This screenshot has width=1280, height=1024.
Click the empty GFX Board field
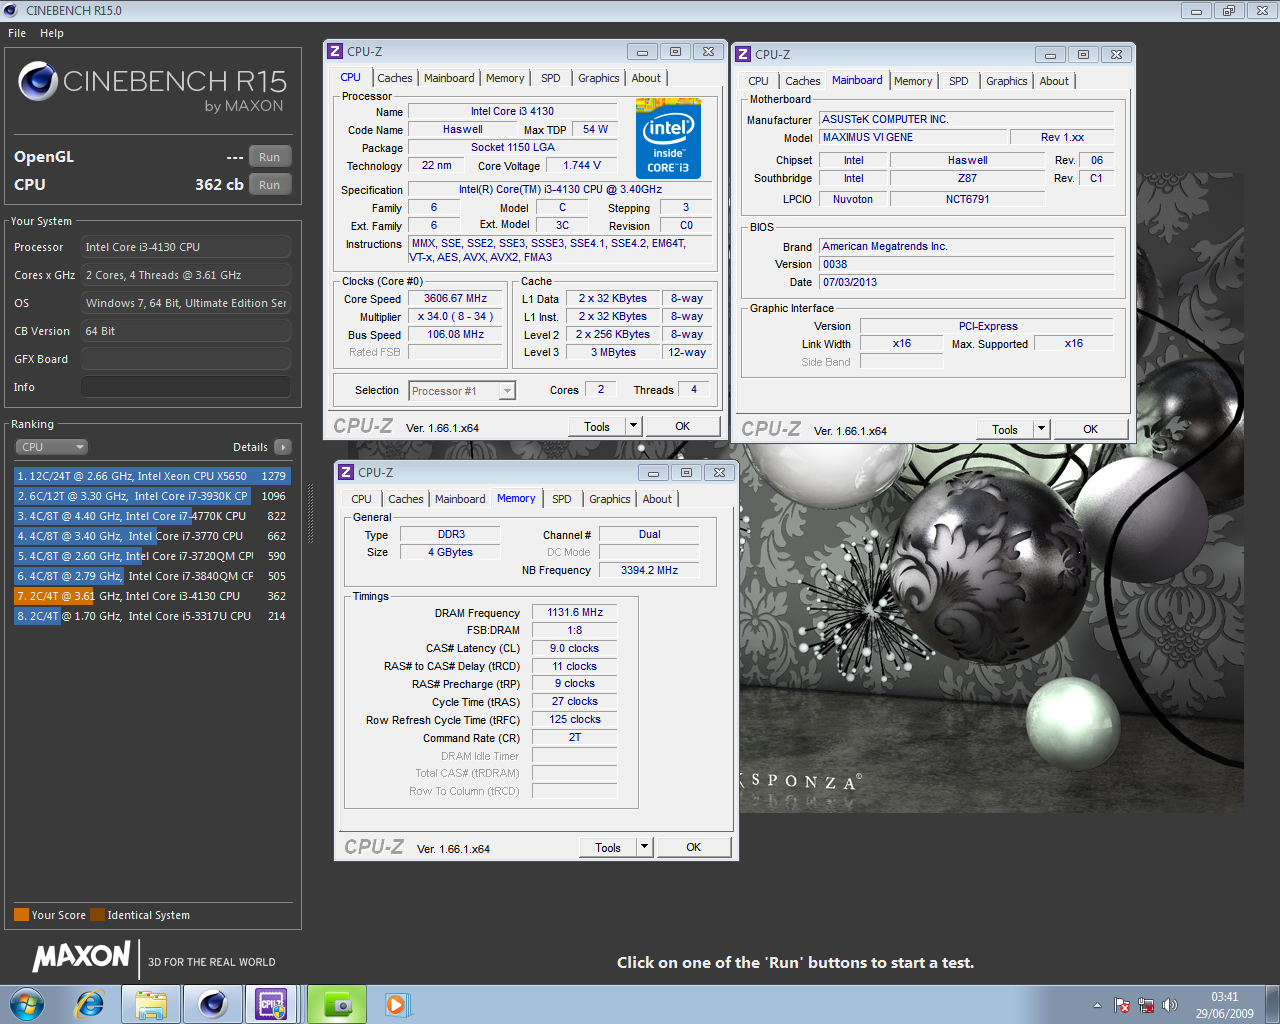(186, 359)
